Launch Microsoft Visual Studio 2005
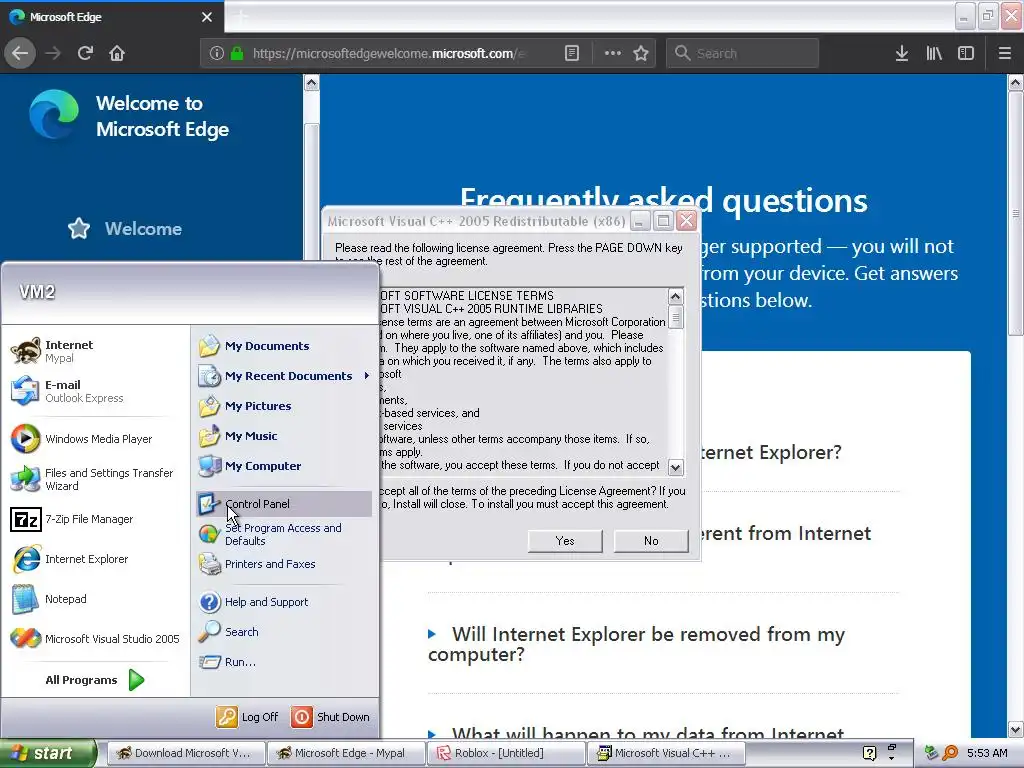 tap(95, 639)
